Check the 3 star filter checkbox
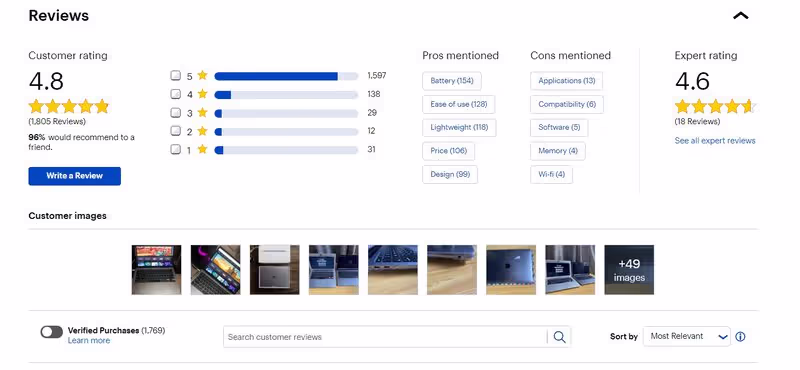This screenshot has width=800, height=370. pyautogui.click(x=176, y=112)
